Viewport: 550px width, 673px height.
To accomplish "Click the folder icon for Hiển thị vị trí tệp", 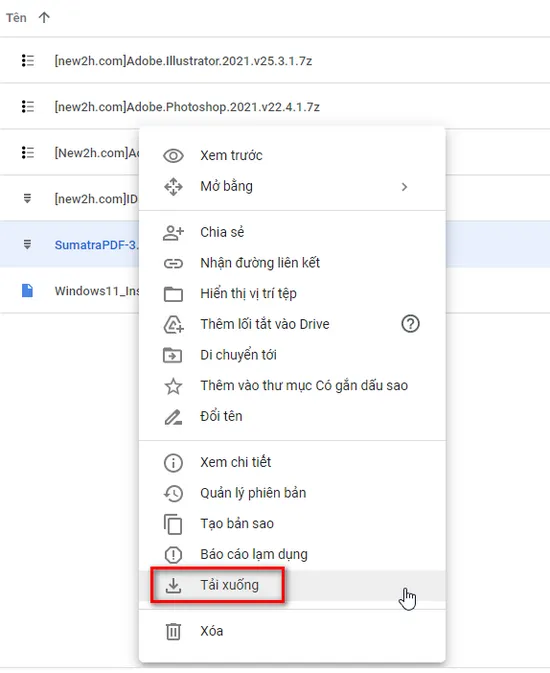I will click(173, 294).
